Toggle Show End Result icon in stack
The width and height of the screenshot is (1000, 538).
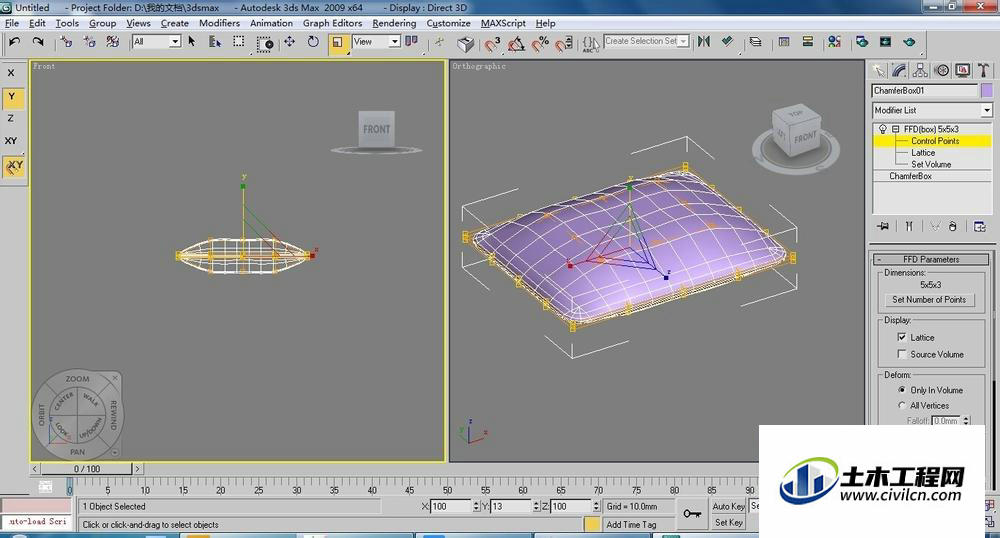click(x=909, y=226)
